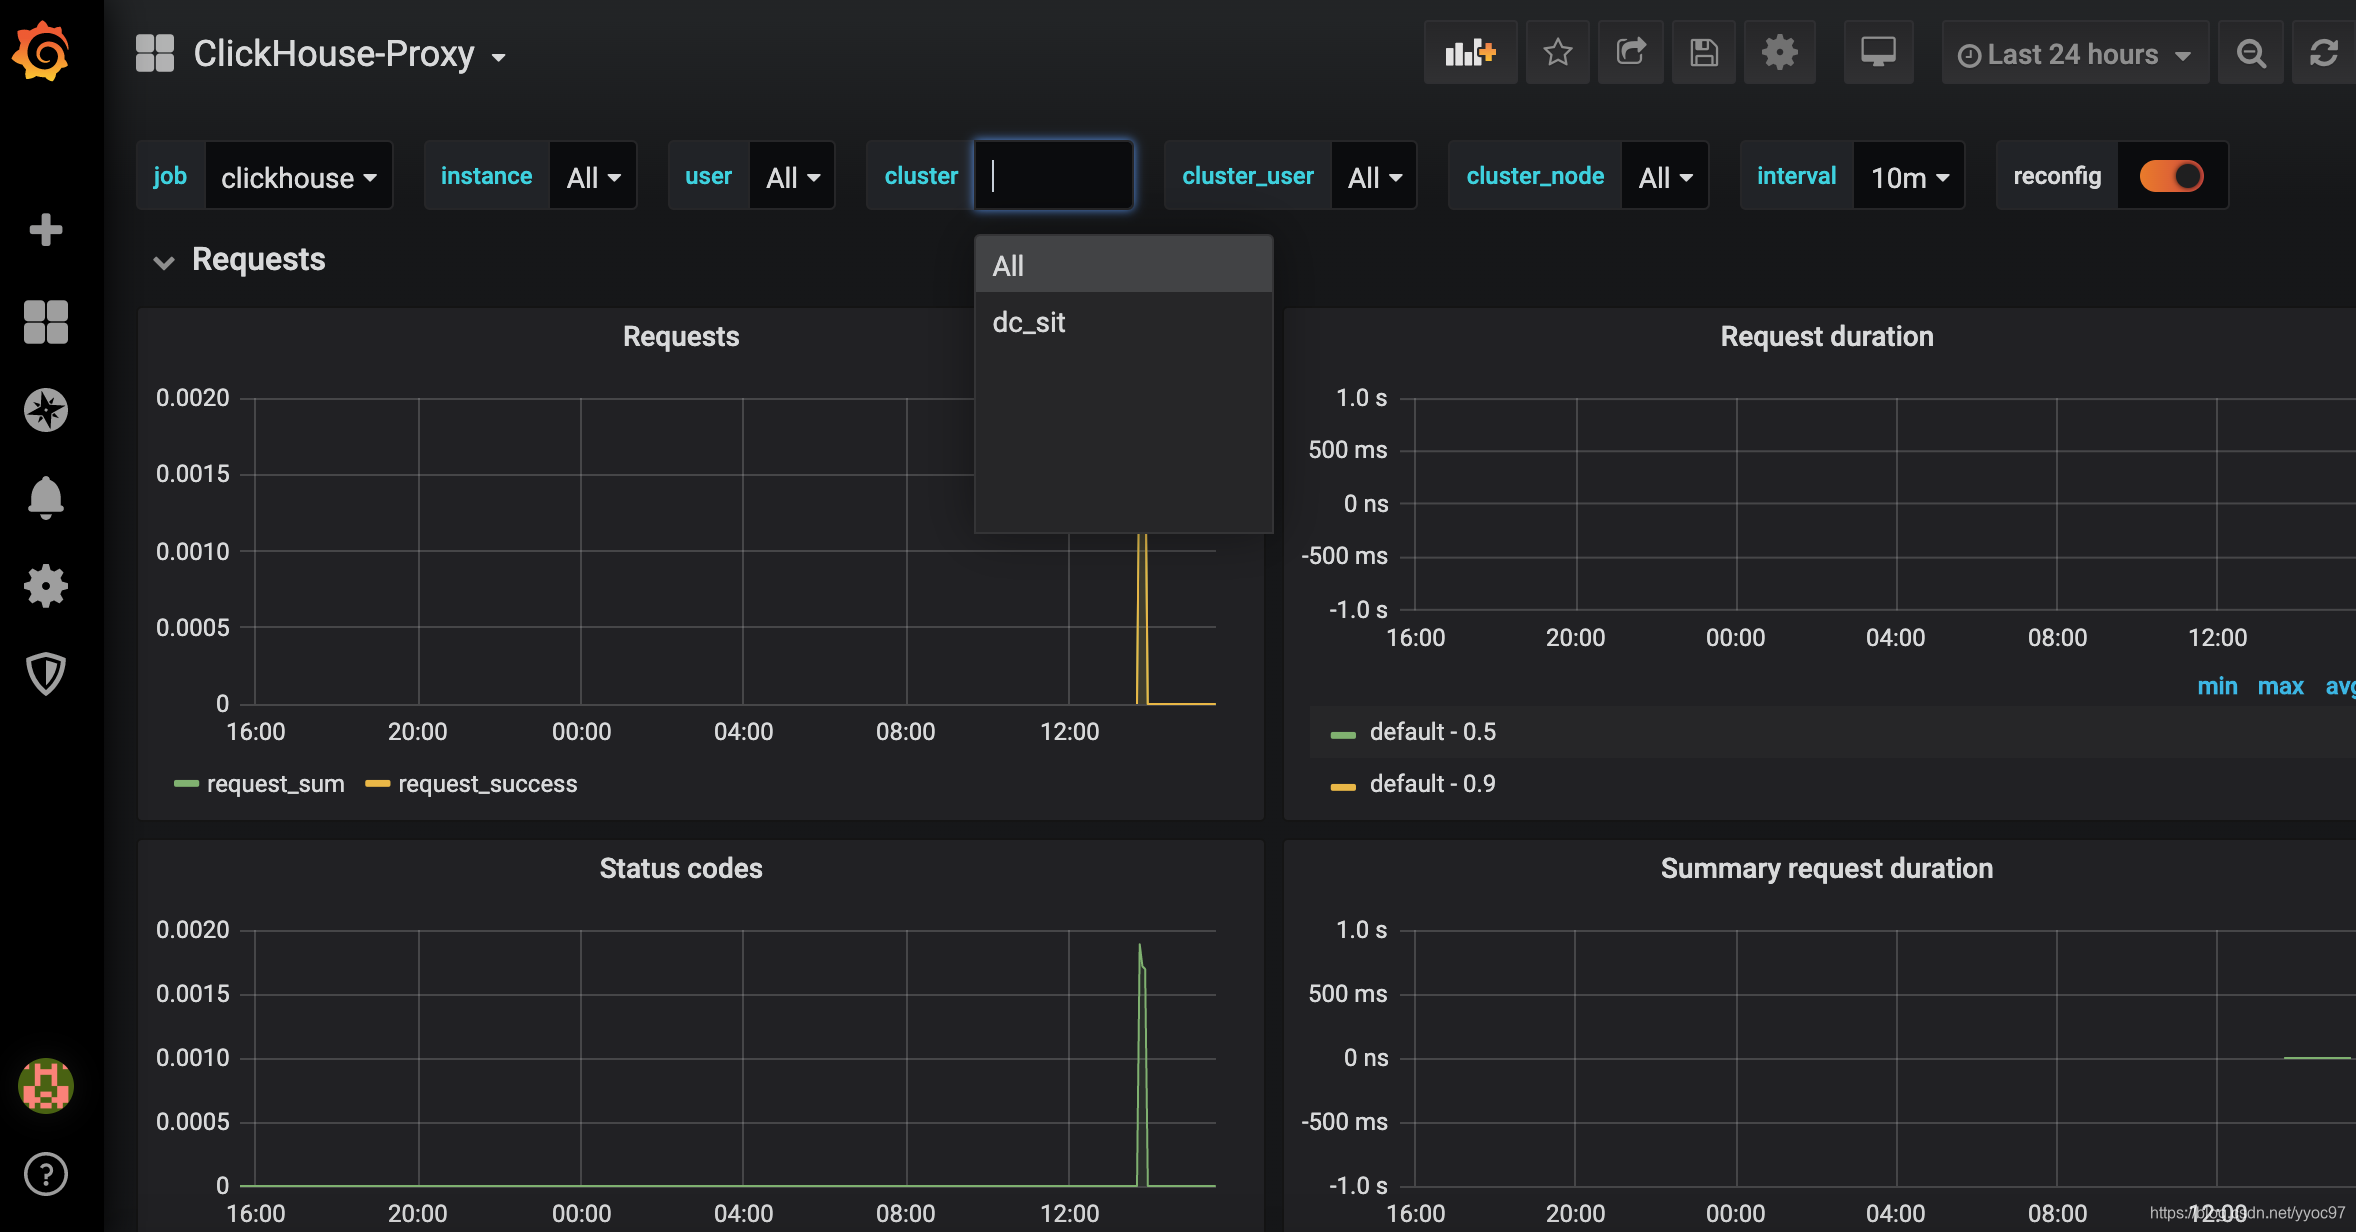Image resolution: width=2356 pixels, height=1232 pixels.
Task: Open the cluster_user All dropdown
Action: tap(1374, 177)
